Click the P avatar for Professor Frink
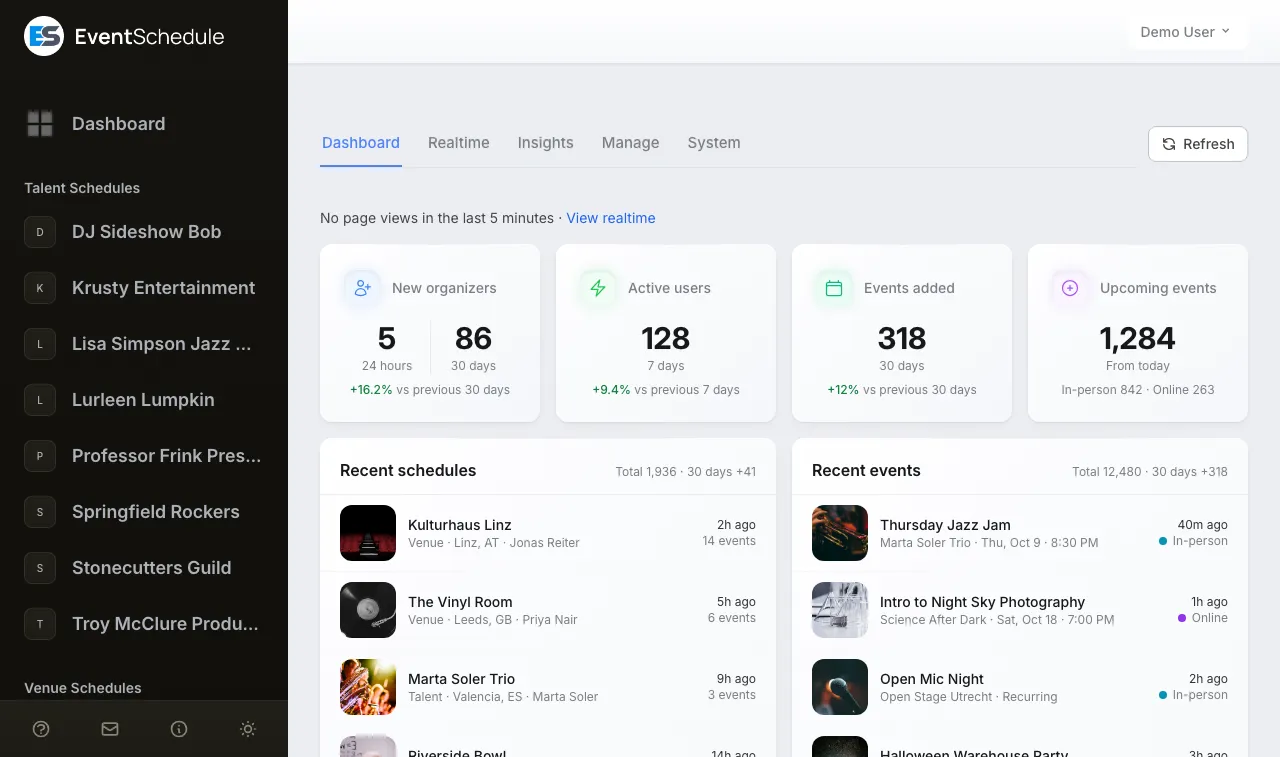 (x=40, y=456)
